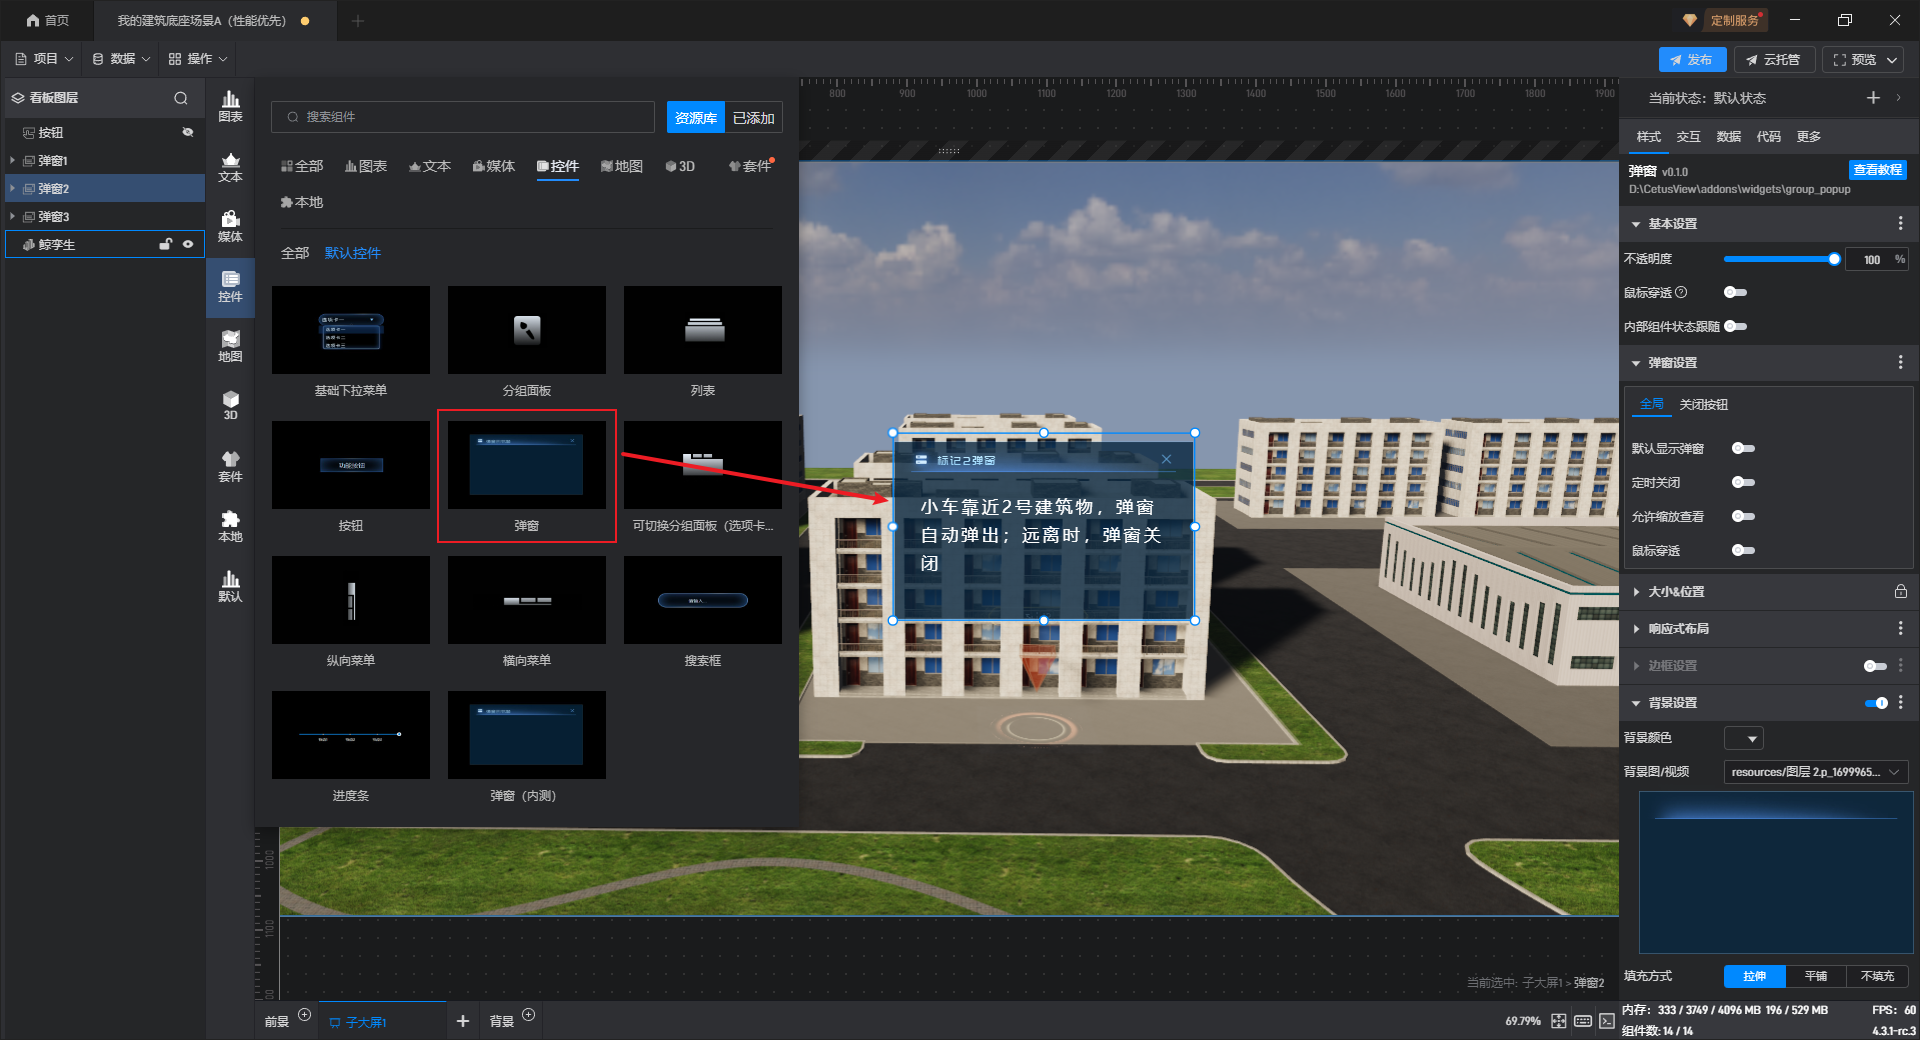Select the 弹窗 component thumbnail
Image resolution: width=1920 pixels, height=1040 pixels.
point(527,465)
